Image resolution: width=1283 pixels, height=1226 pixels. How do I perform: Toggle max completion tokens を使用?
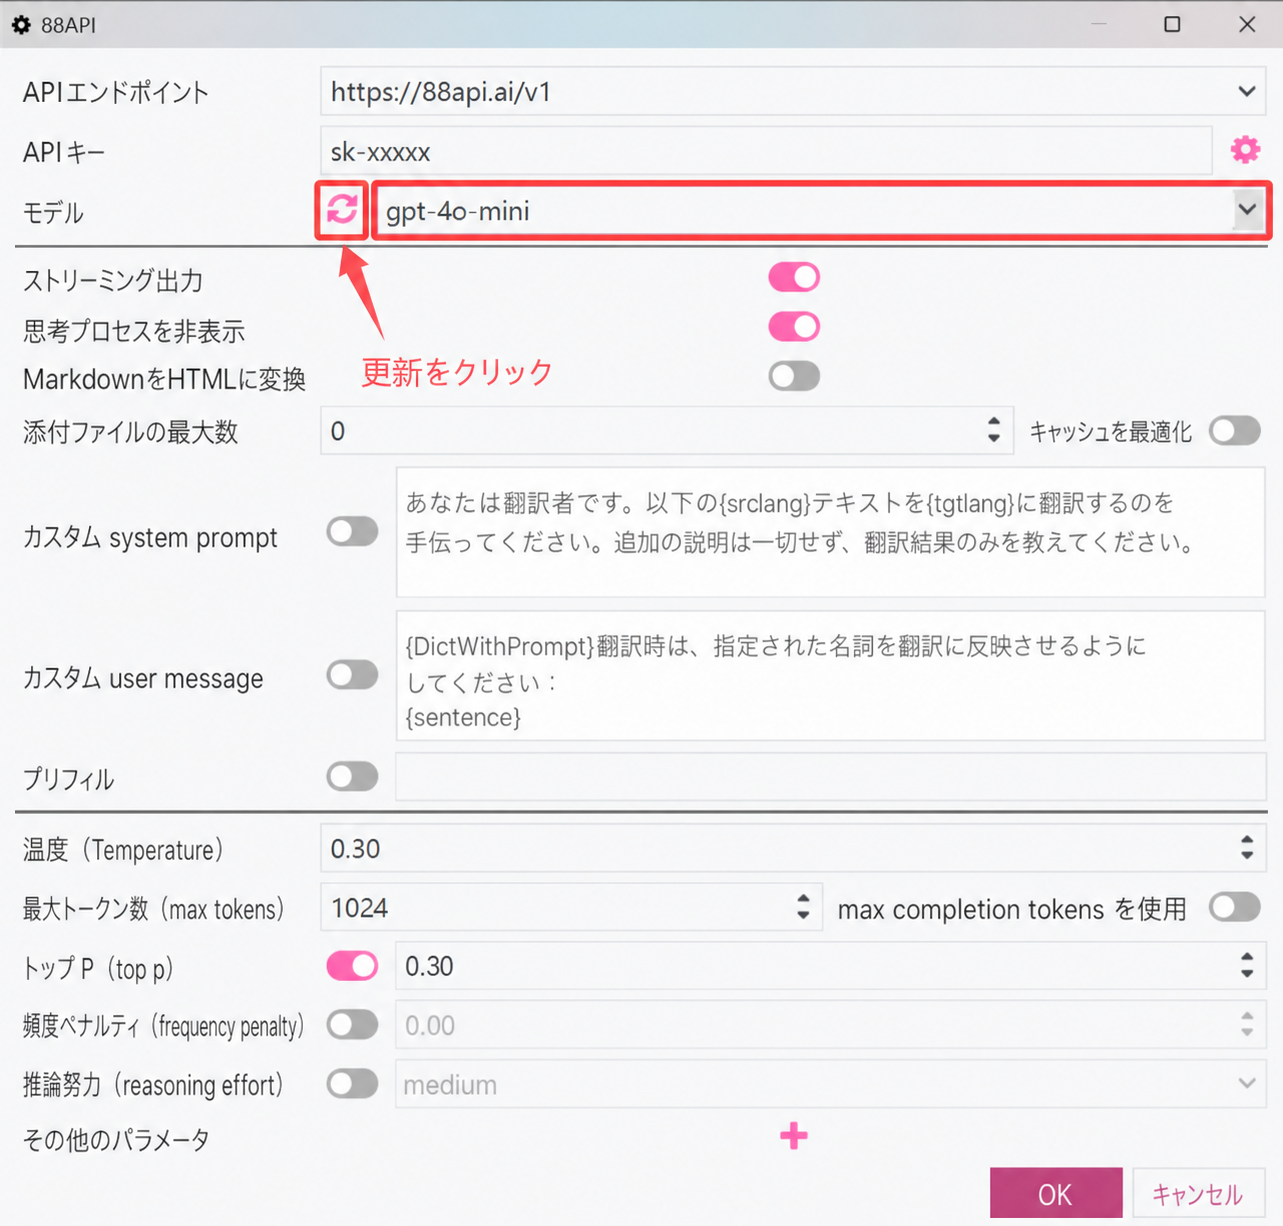coord(1235,908)
